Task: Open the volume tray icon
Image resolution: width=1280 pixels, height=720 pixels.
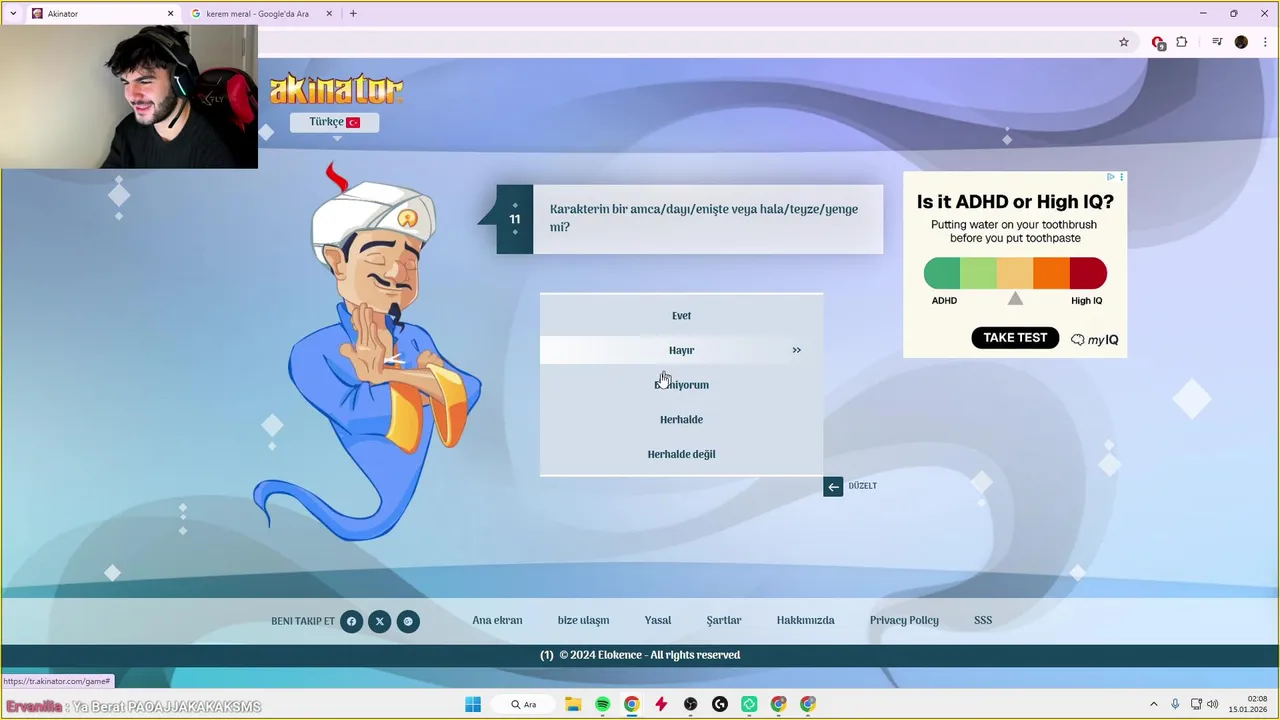Action: pos(1213,704)
